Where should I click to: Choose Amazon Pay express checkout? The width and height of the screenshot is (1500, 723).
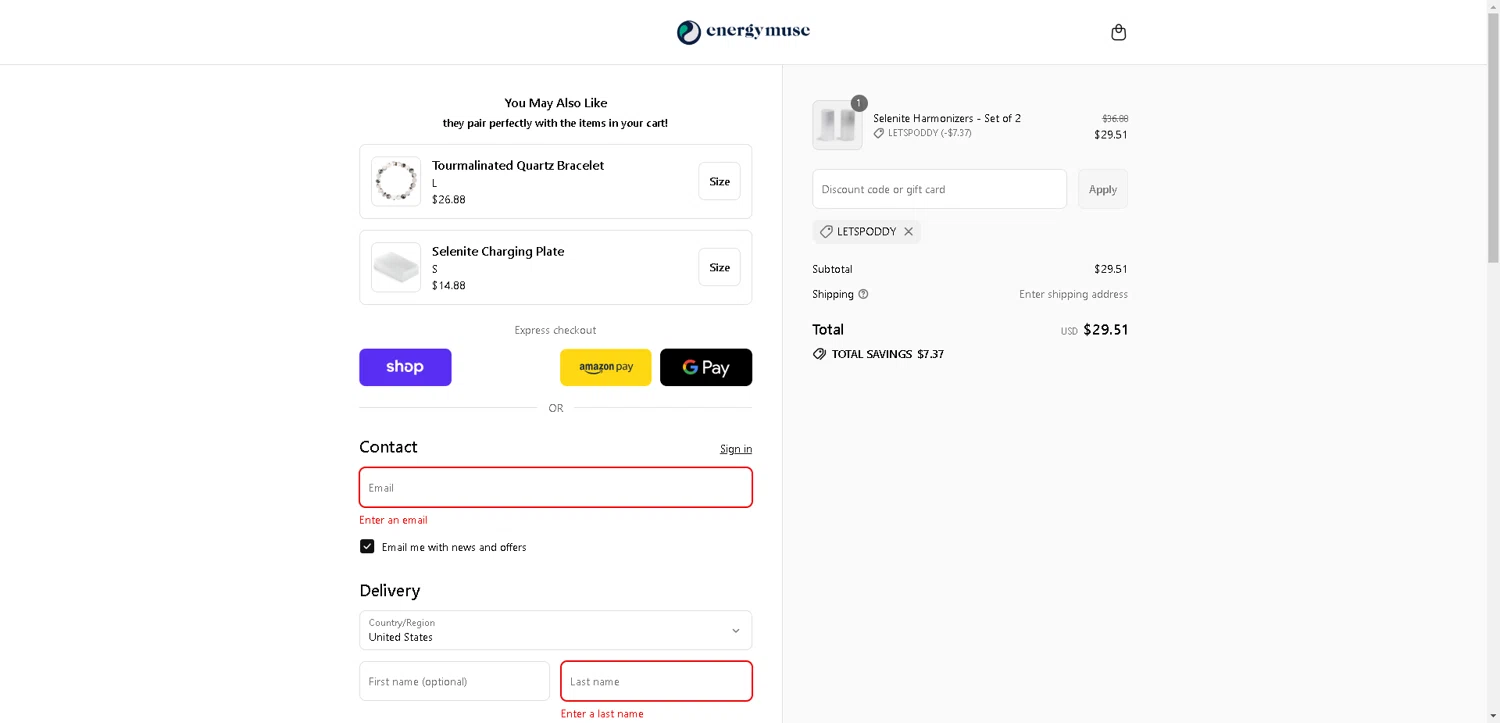coord(605,367)
